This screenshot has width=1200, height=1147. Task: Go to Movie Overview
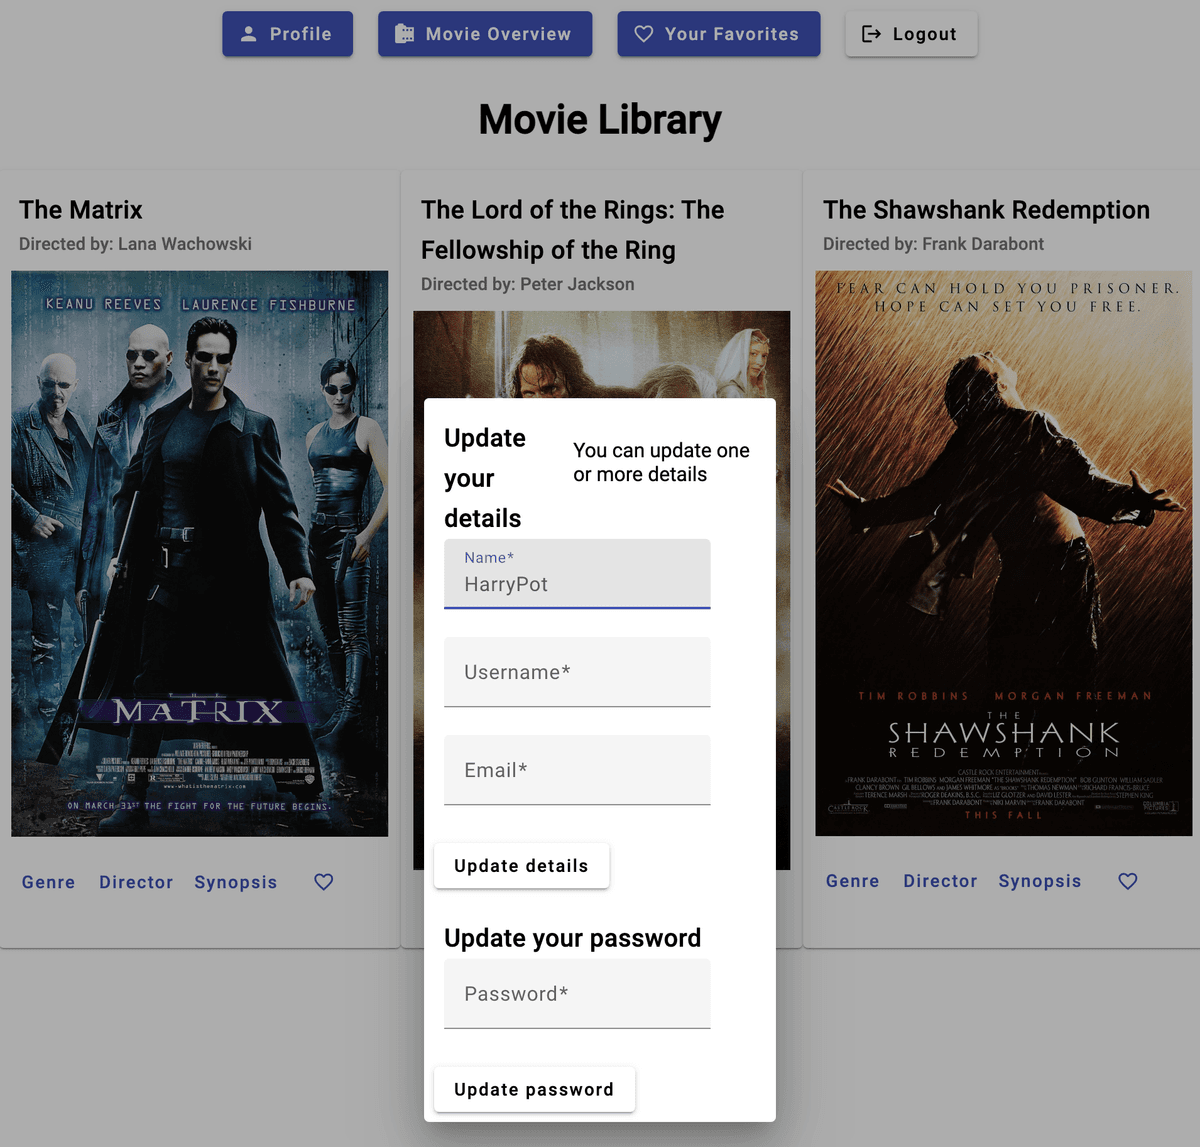point(485,34)
